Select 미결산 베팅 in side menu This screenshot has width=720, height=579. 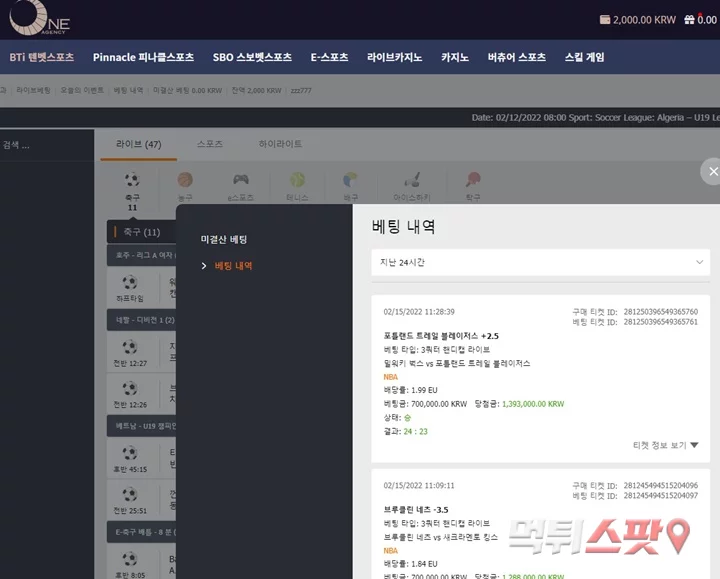pyautogui.click(x=224, y=239)
